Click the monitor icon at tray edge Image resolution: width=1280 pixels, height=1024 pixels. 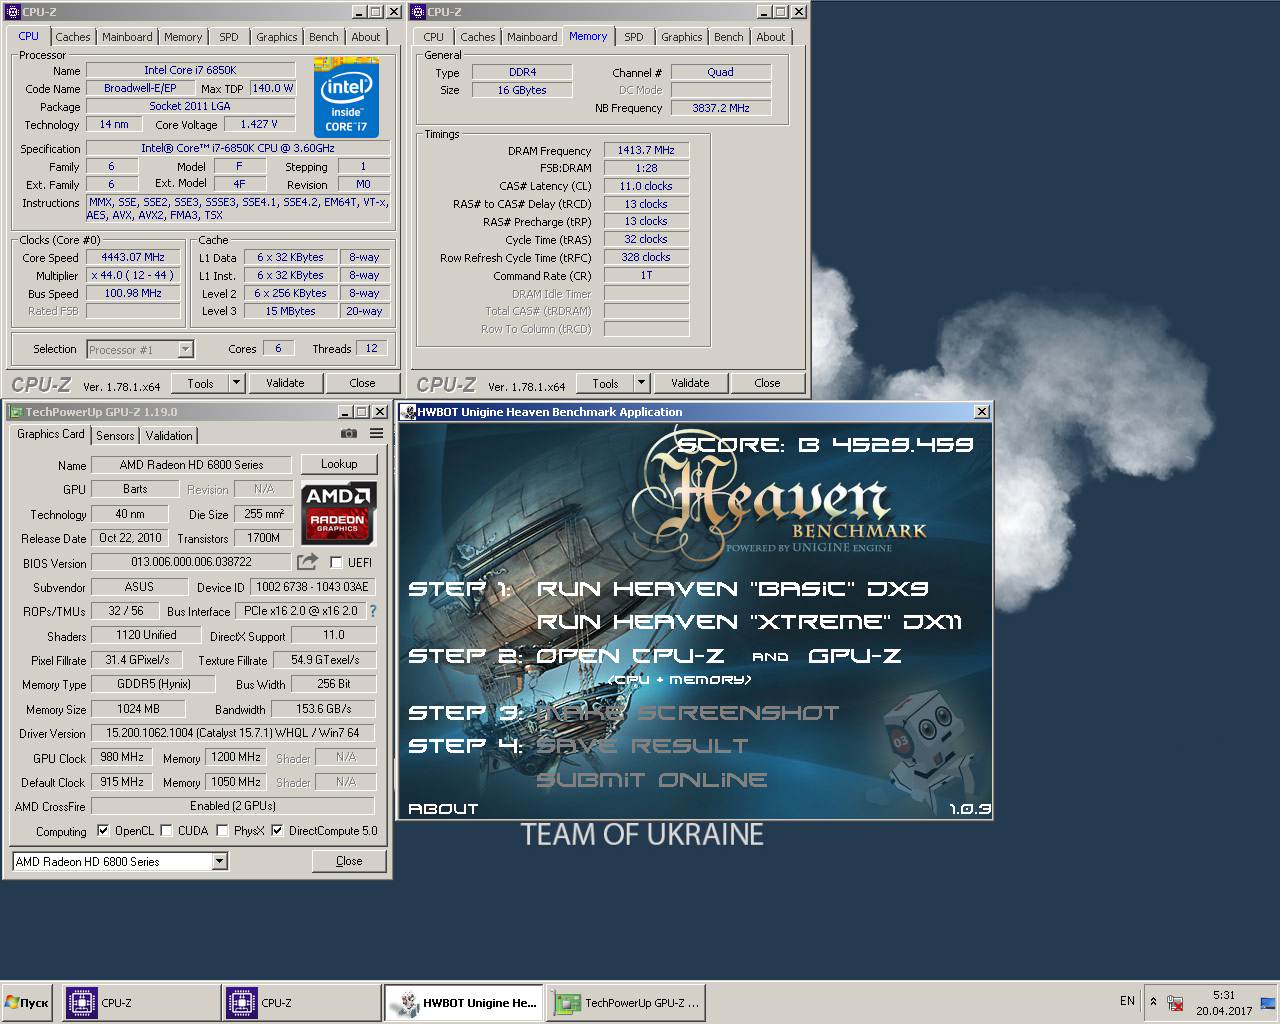click(x=1268, y=1003)
